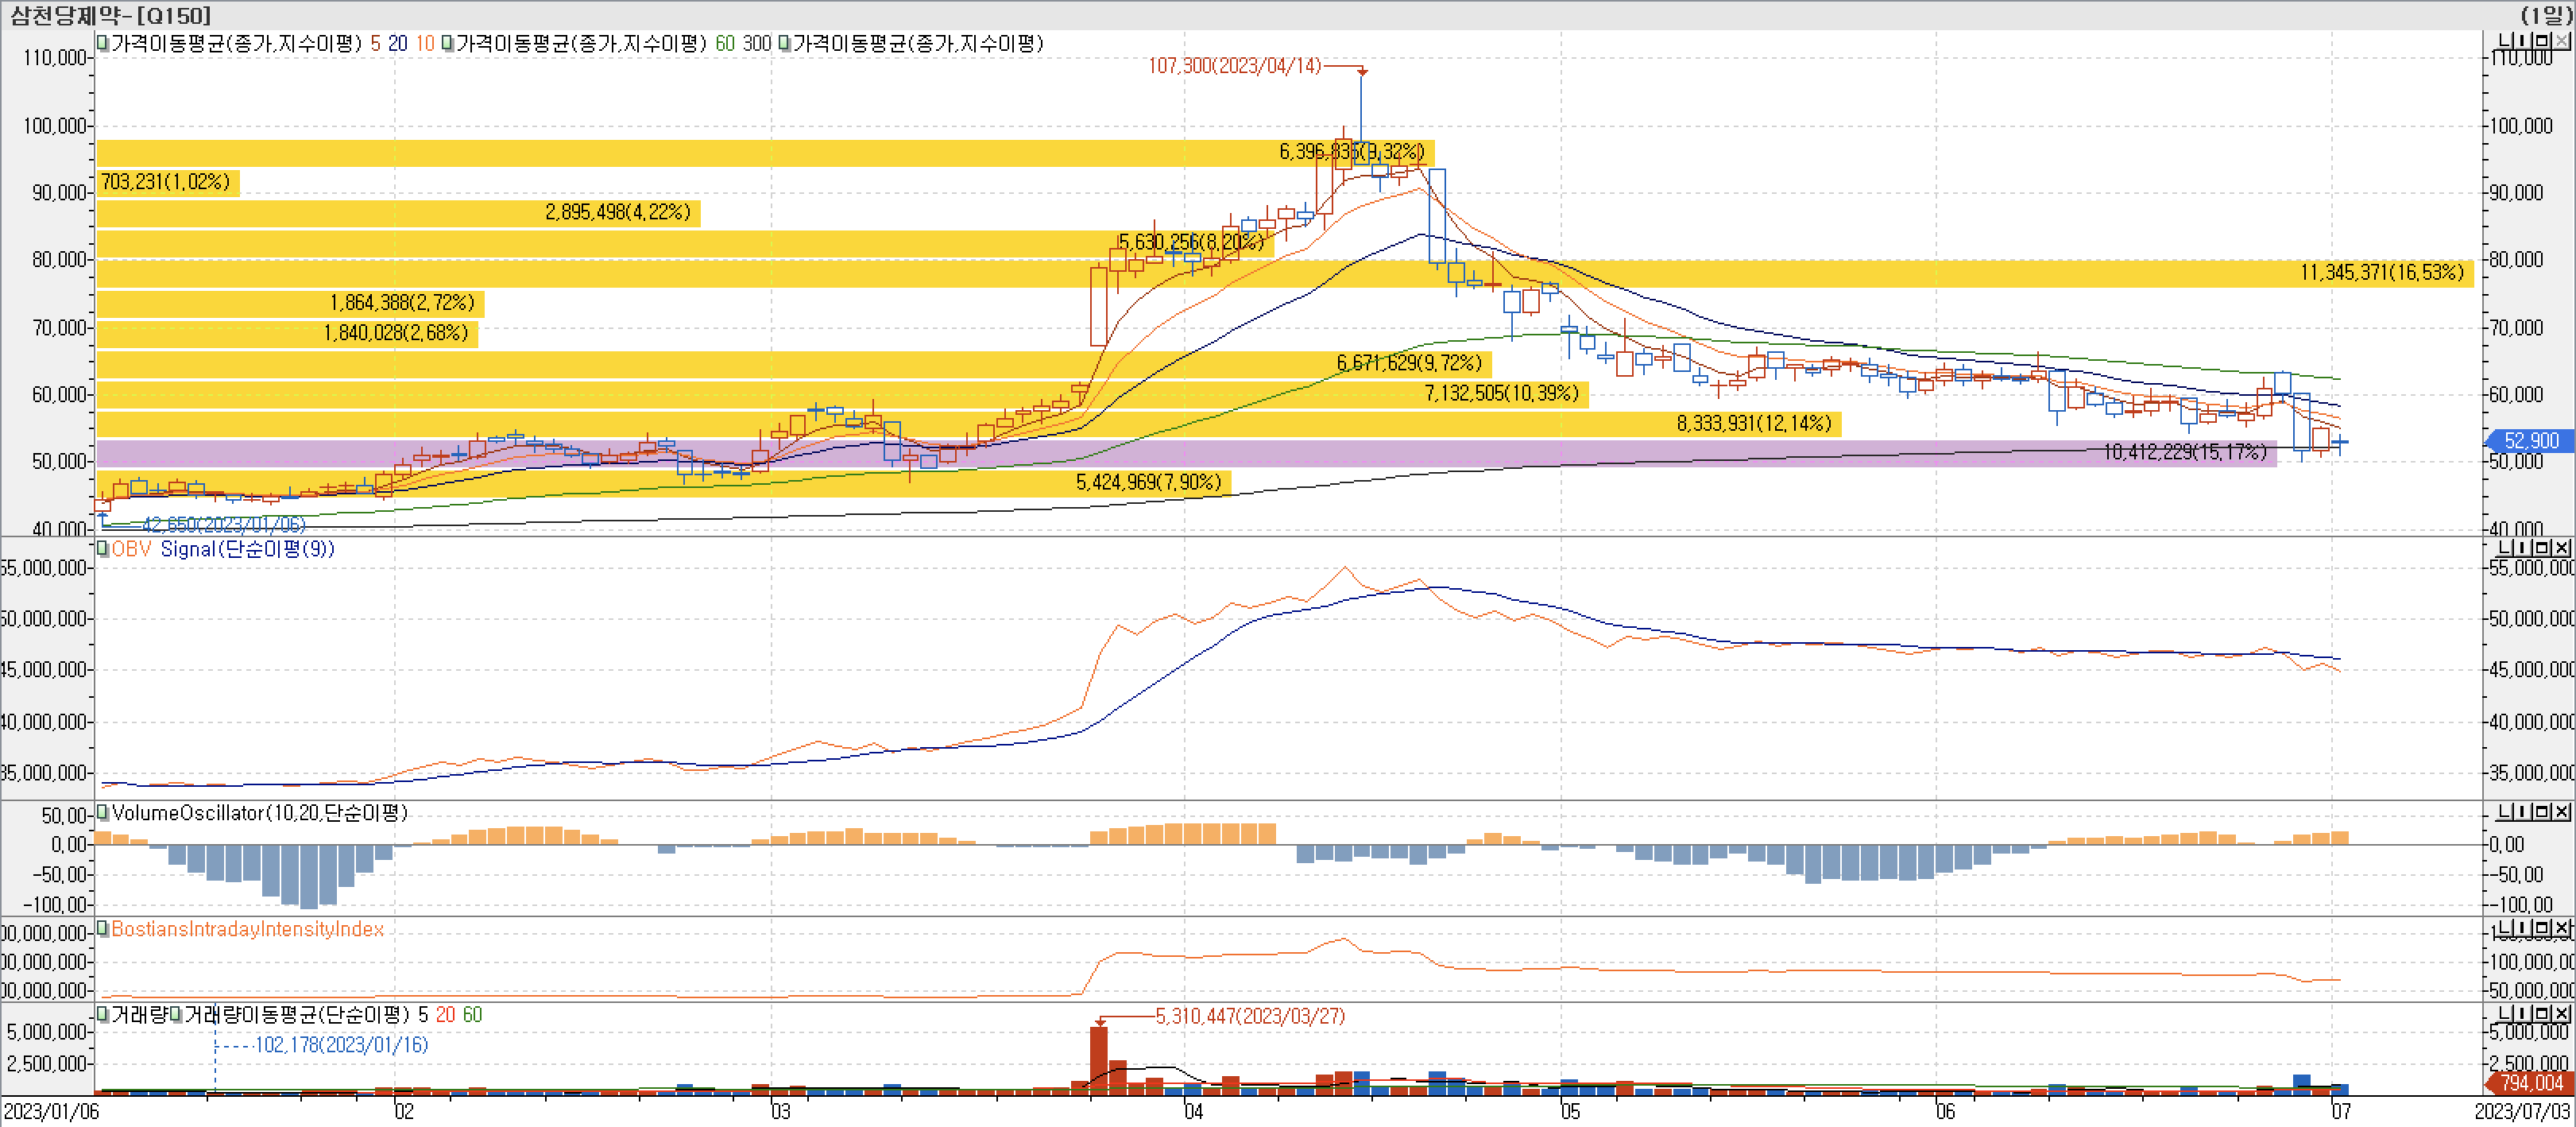Screen dimensions: 2576x1127
Task: Maximize the volume (거래량) pane
Action: [2542, 1014]
